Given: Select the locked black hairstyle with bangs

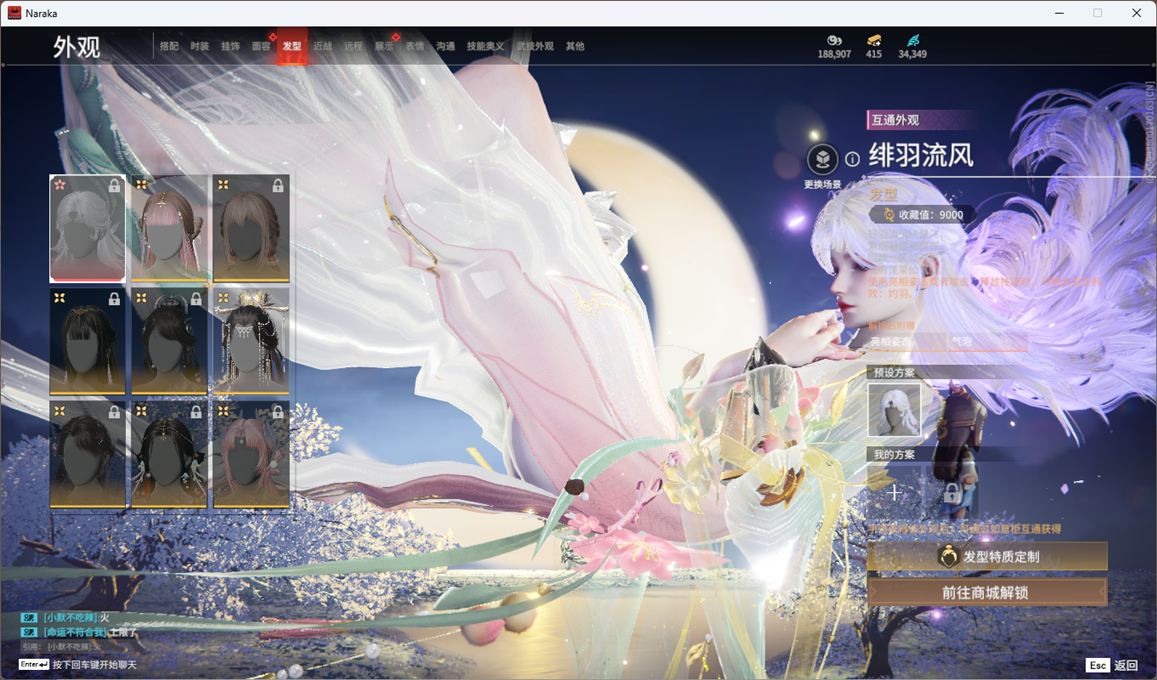Looking at the screenshot, I should pos(87,341).
